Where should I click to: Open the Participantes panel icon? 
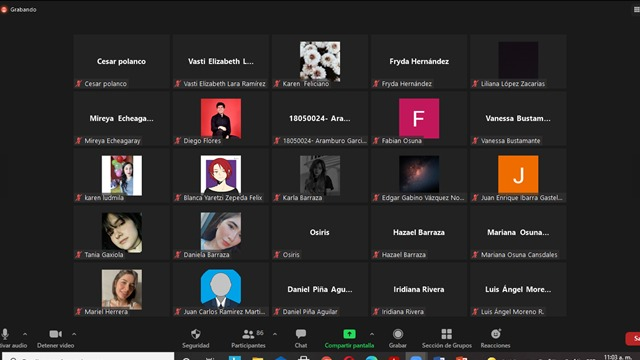click(248, 334)
